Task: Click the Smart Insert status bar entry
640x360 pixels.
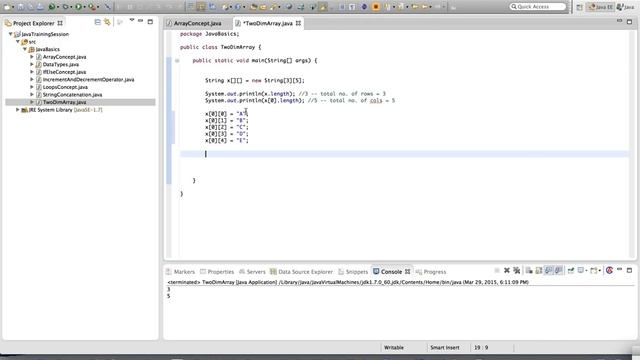Action: [444, 347]
